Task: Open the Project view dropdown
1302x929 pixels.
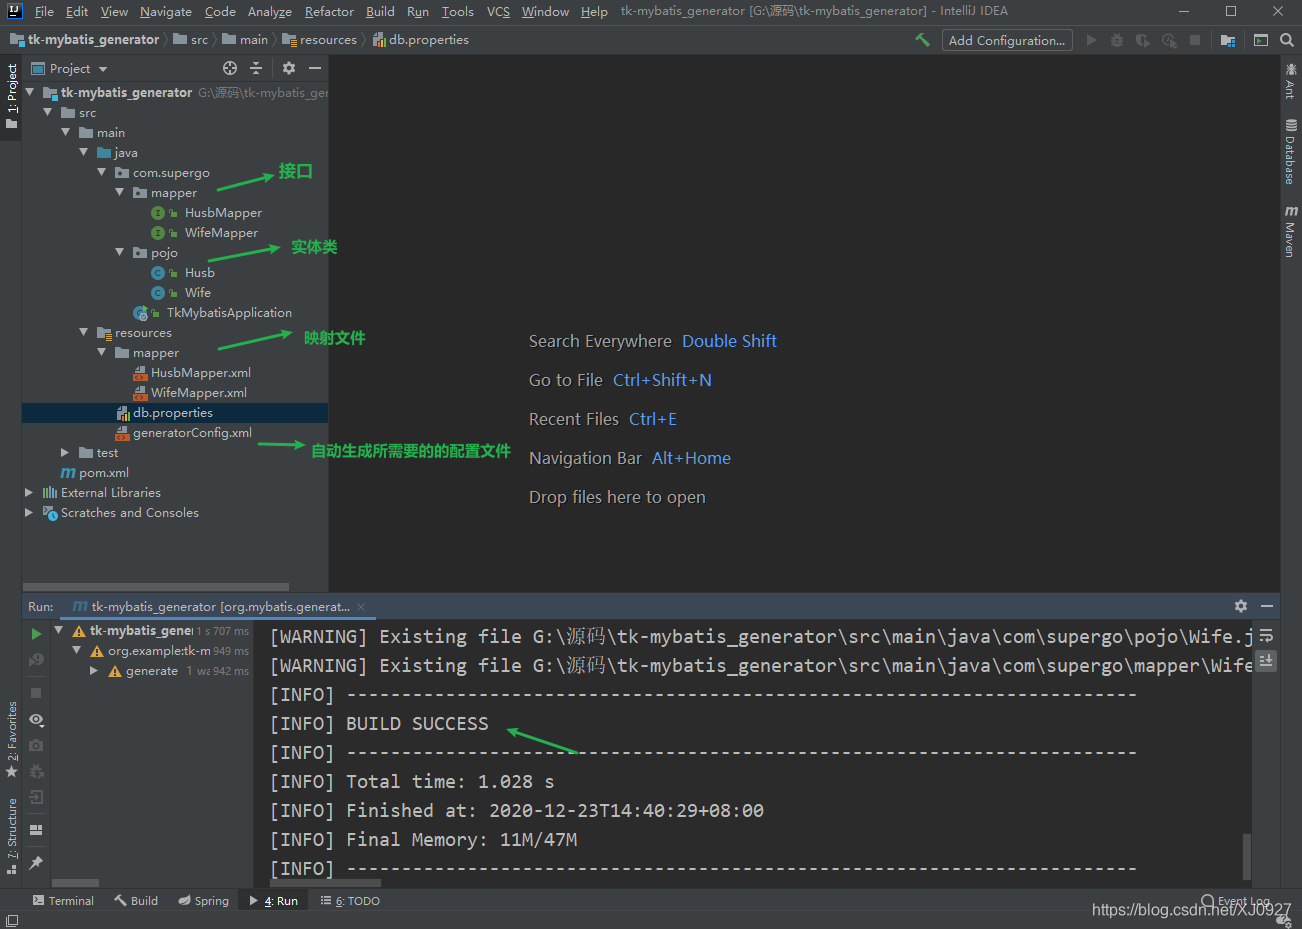Action: point(70,68)
